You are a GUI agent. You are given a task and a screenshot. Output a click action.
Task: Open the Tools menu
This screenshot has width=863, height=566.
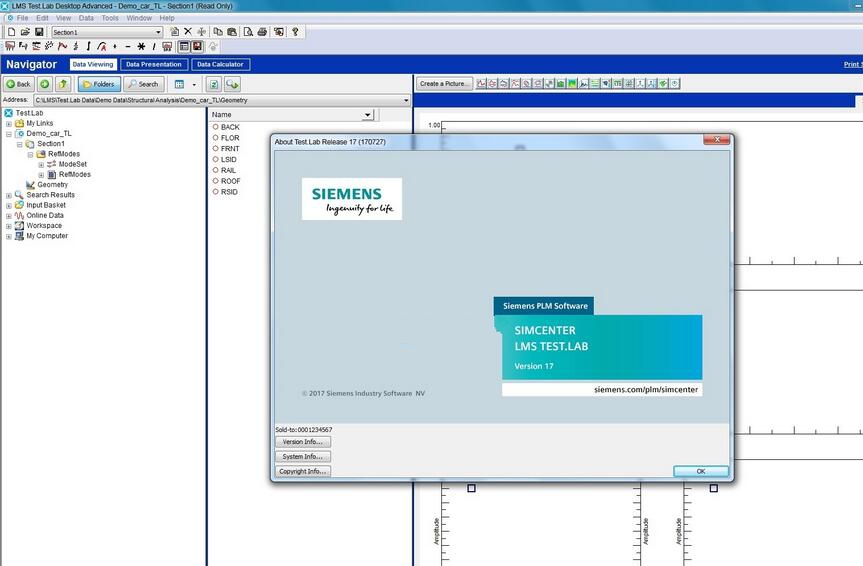tap(110, 18)
